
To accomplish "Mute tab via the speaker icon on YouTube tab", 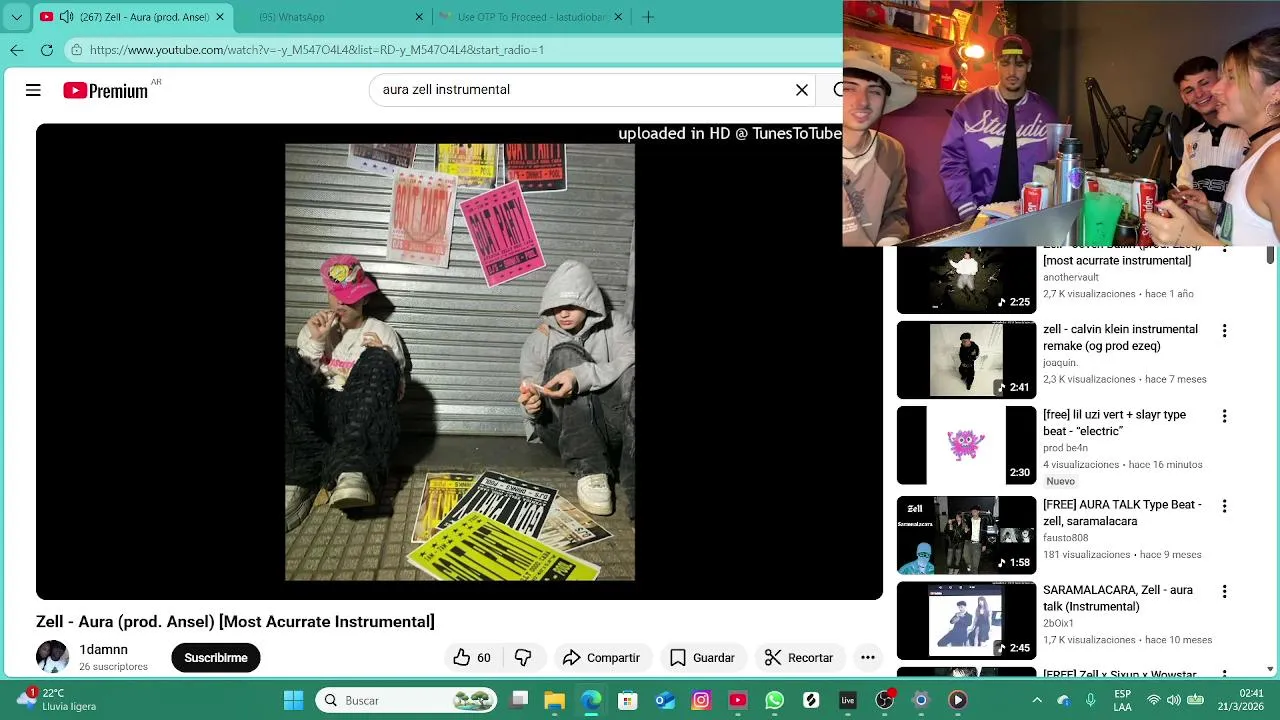I will pos(66,17).
